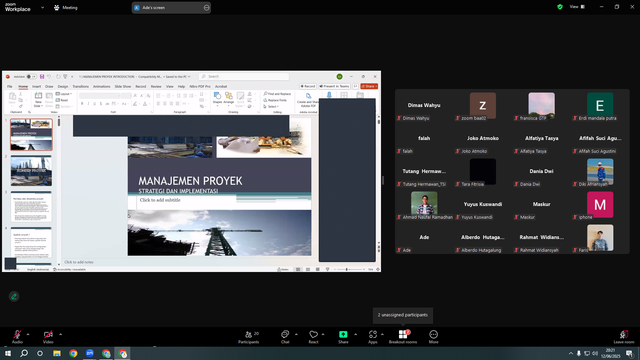The image size is (640, 360).
Task: Click Find and Replace
Action: point(277,94)
